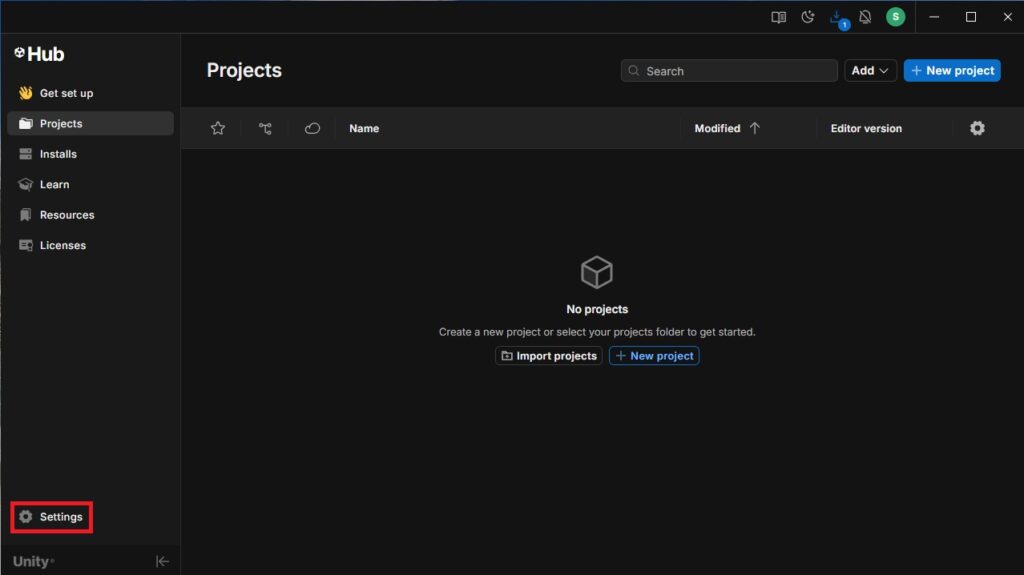The image size is (1024, 575).
Task: Close the Unity Hub window
Action: (x=1008, y=17)
